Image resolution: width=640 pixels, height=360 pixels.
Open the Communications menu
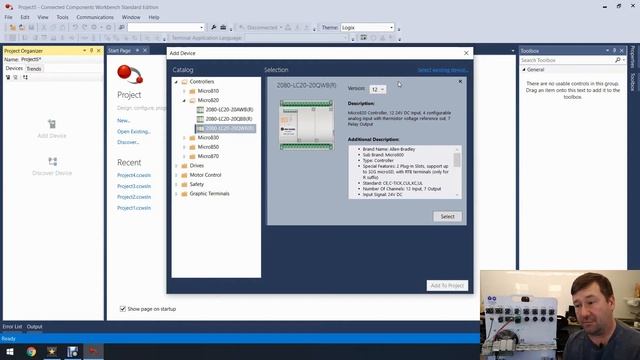coord(95,17)
